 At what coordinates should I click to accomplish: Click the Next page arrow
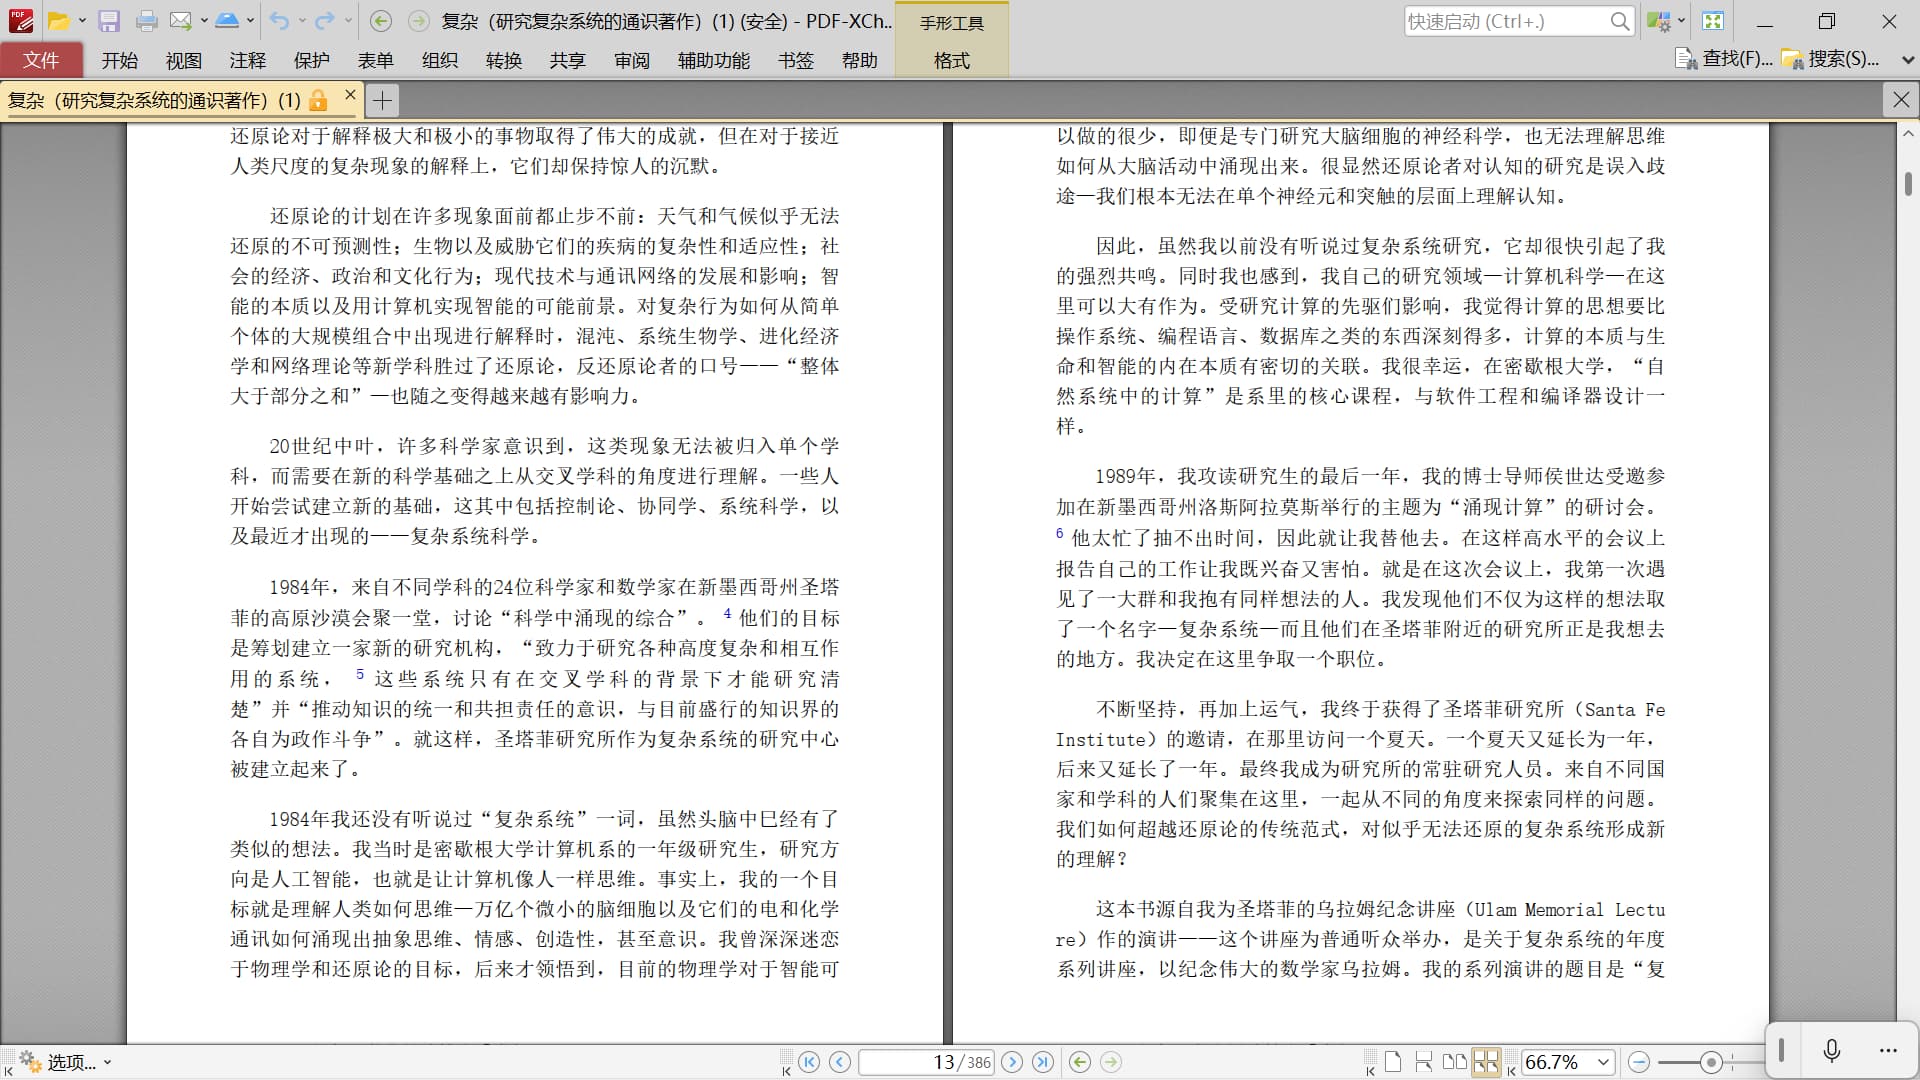(x=1012, y=1062)
